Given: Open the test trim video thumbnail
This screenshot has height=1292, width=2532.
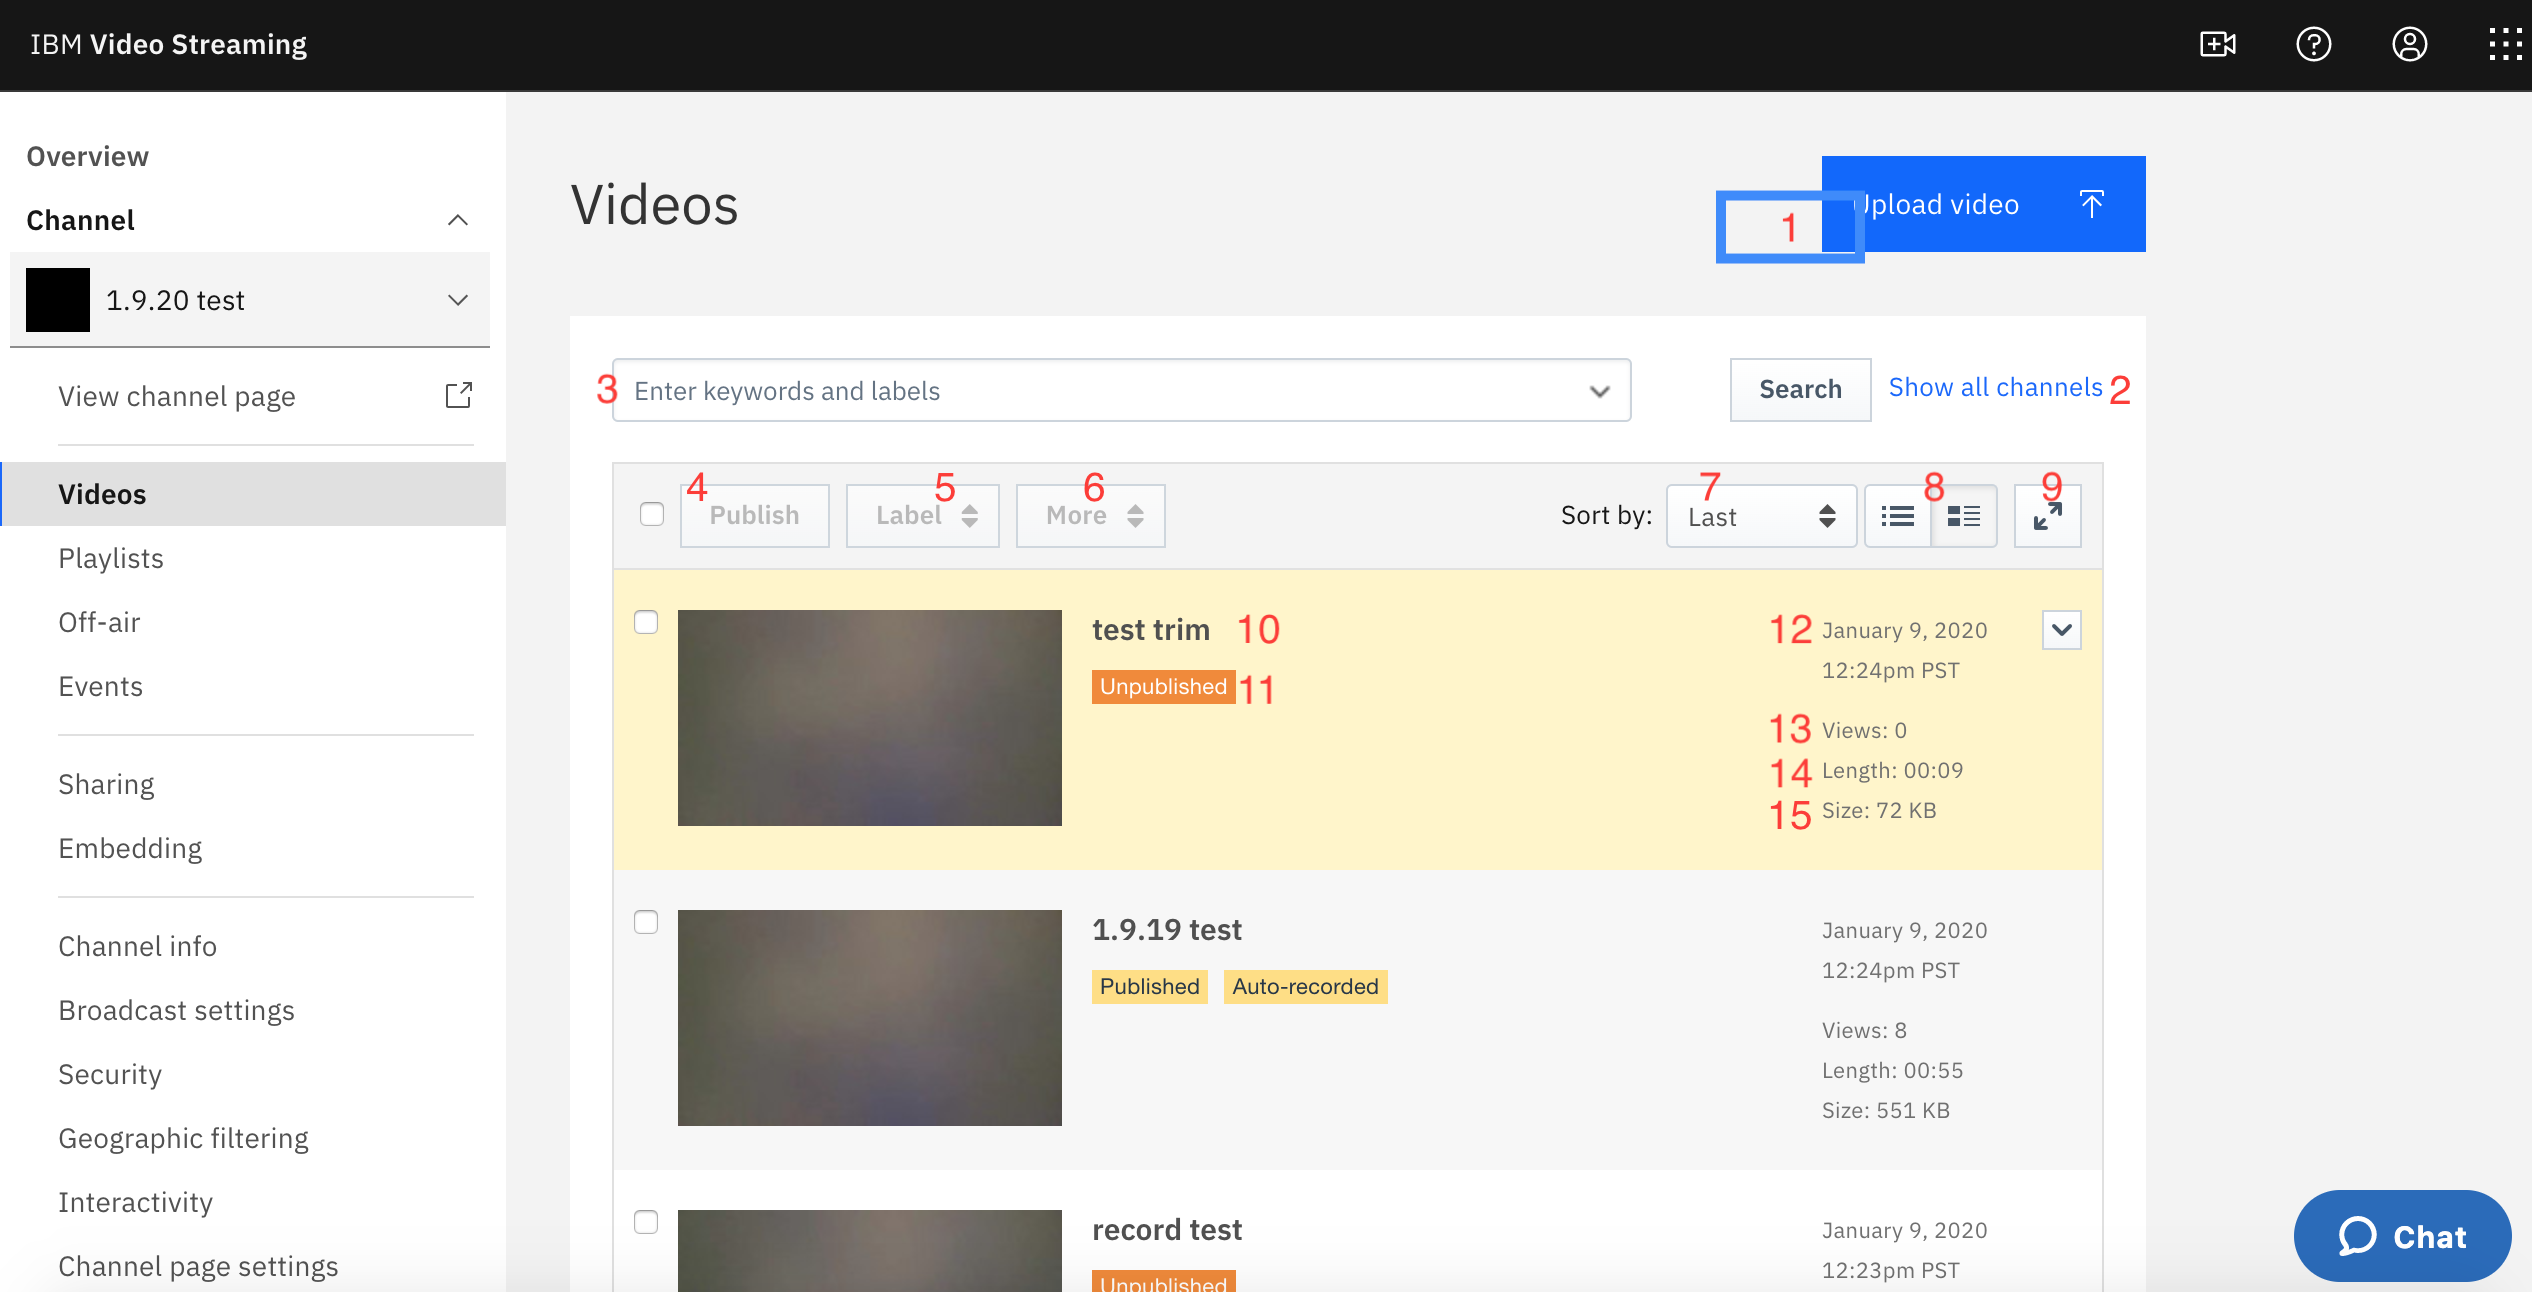Looking at the screenshot, I should click(x=869, y=718).
